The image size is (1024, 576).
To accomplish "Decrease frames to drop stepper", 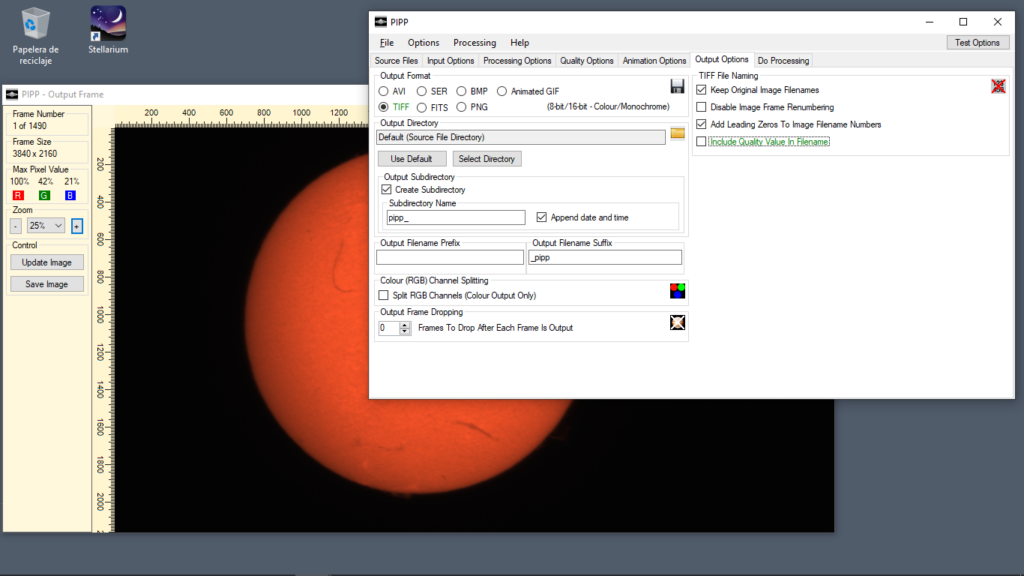I will point(405,331).
